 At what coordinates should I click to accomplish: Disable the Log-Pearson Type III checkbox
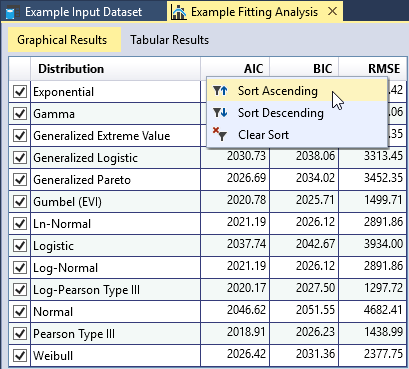pyautogui.click(x=20, y=289)
